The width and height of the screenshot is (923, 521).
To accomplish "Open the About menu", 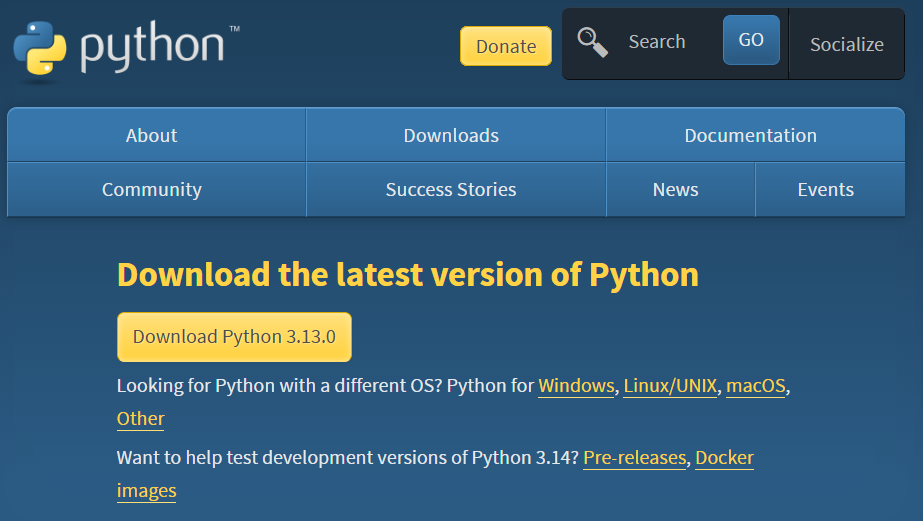I will click(x=152, y=135).
